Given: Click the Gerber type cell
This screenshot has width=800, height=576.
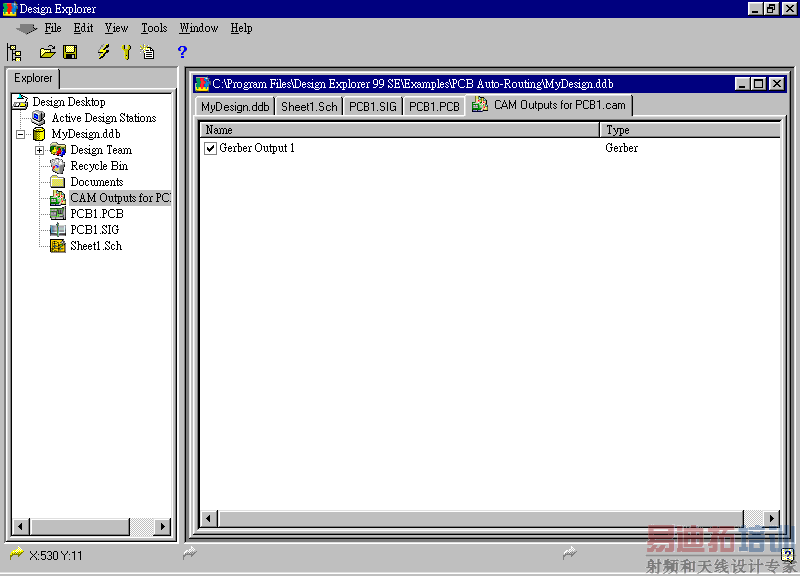Looking at the screenshot, I should point(621,148).
